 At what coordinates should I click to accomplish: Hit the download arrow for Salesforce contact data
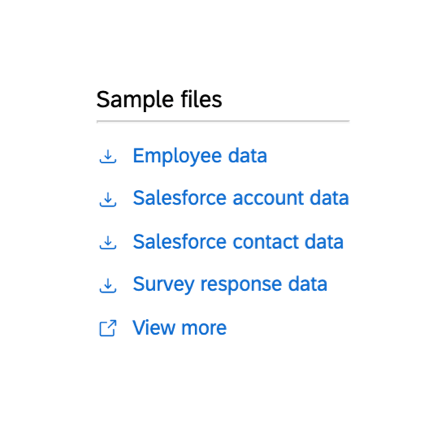[108, 242]
